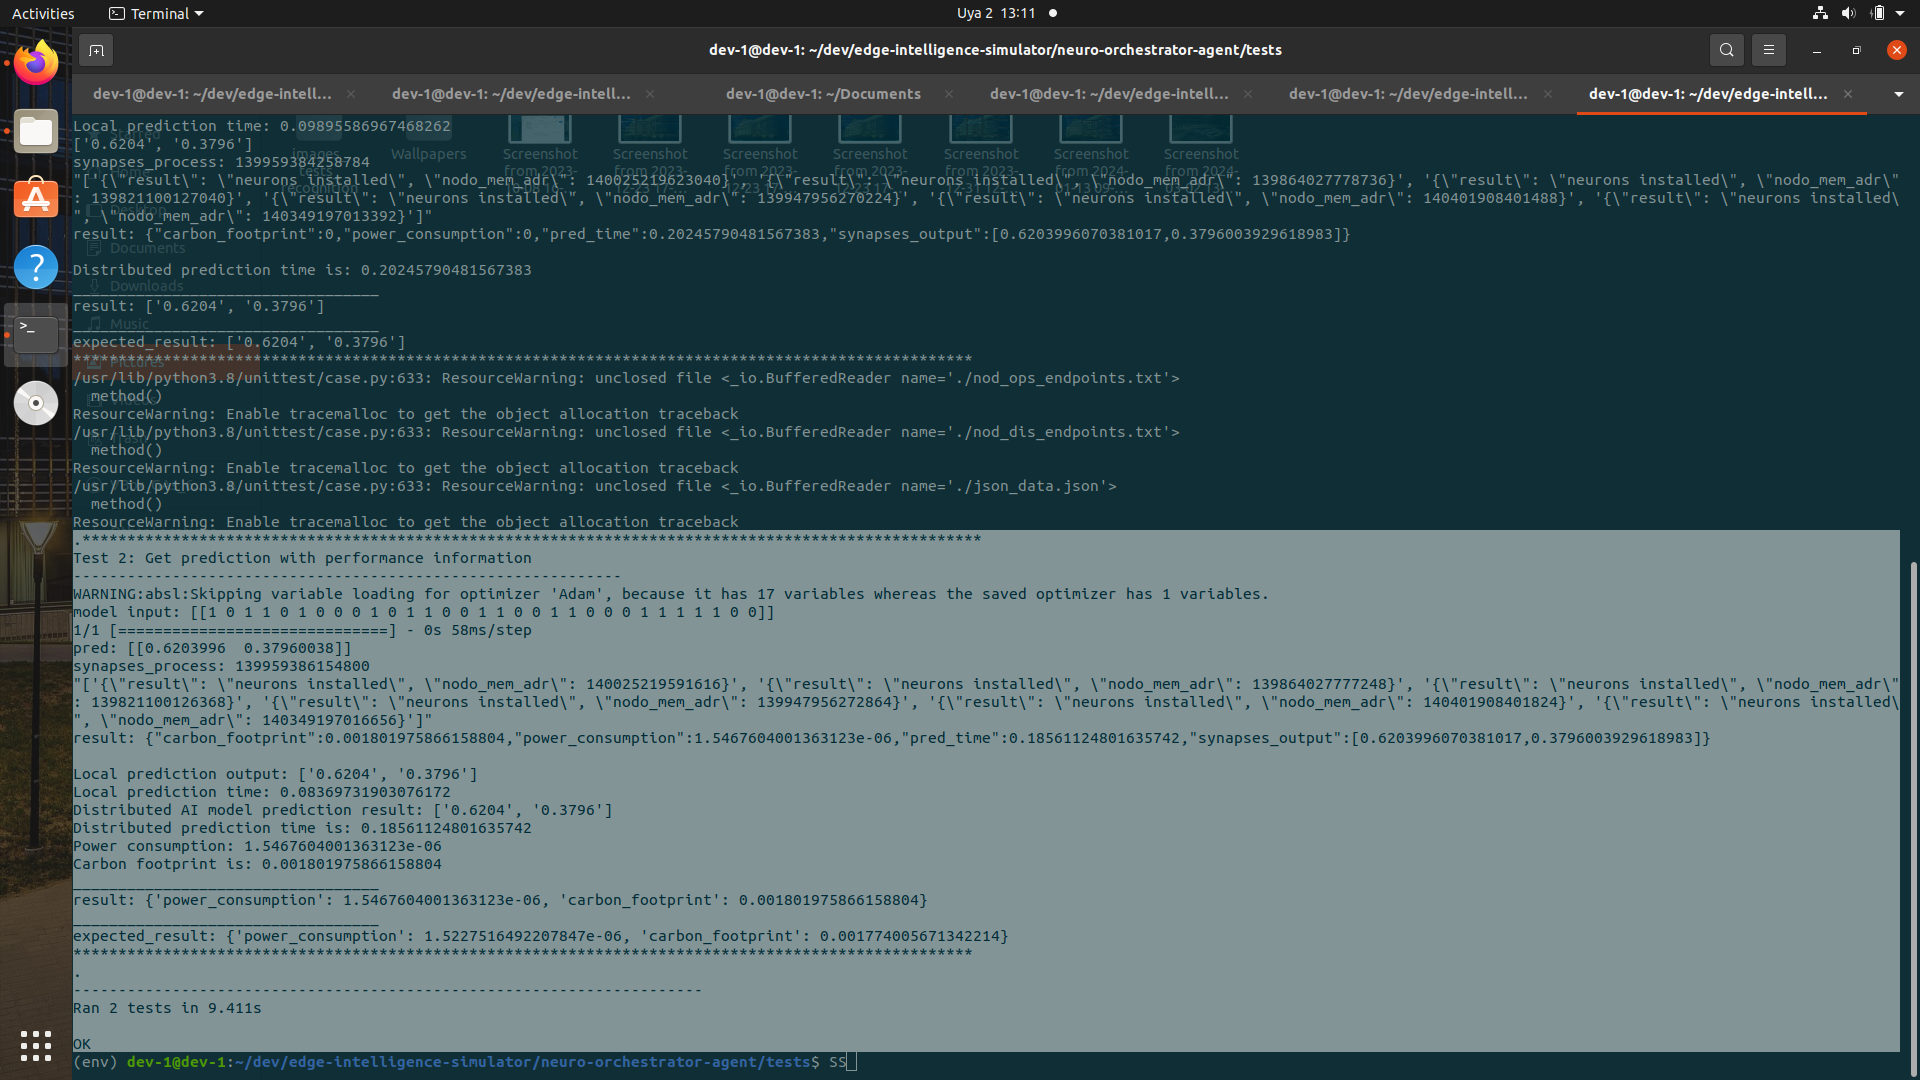The image size is (1920, 1080).
Task: Close the ~/Documents tab
Action: (948, 94)
